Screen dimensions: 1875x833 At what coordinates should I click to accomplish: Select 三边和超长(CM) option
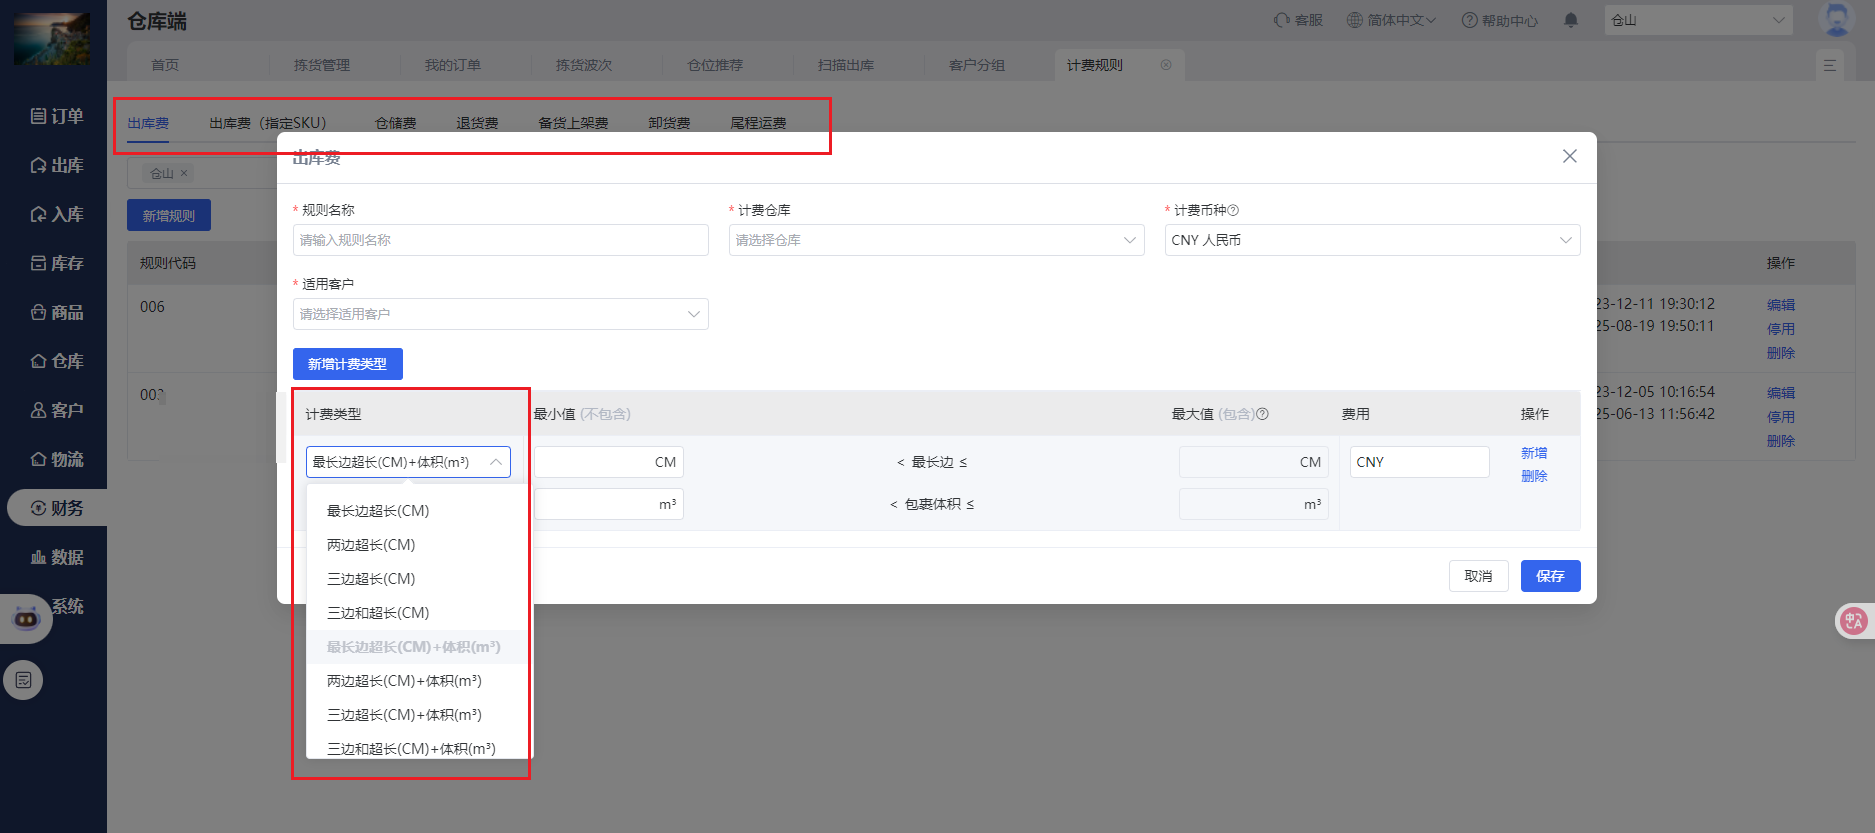tap(419, 613)
